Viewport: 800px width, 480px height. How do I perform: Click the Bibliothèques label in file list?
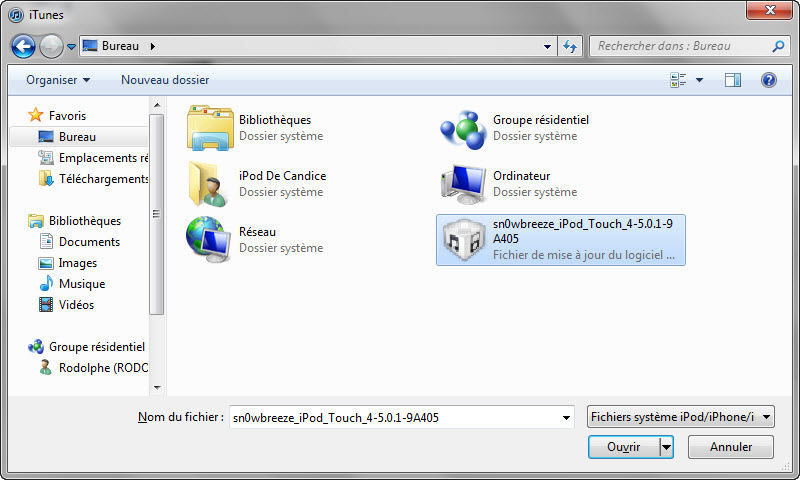pyautogui.click(x=275, y=120)
